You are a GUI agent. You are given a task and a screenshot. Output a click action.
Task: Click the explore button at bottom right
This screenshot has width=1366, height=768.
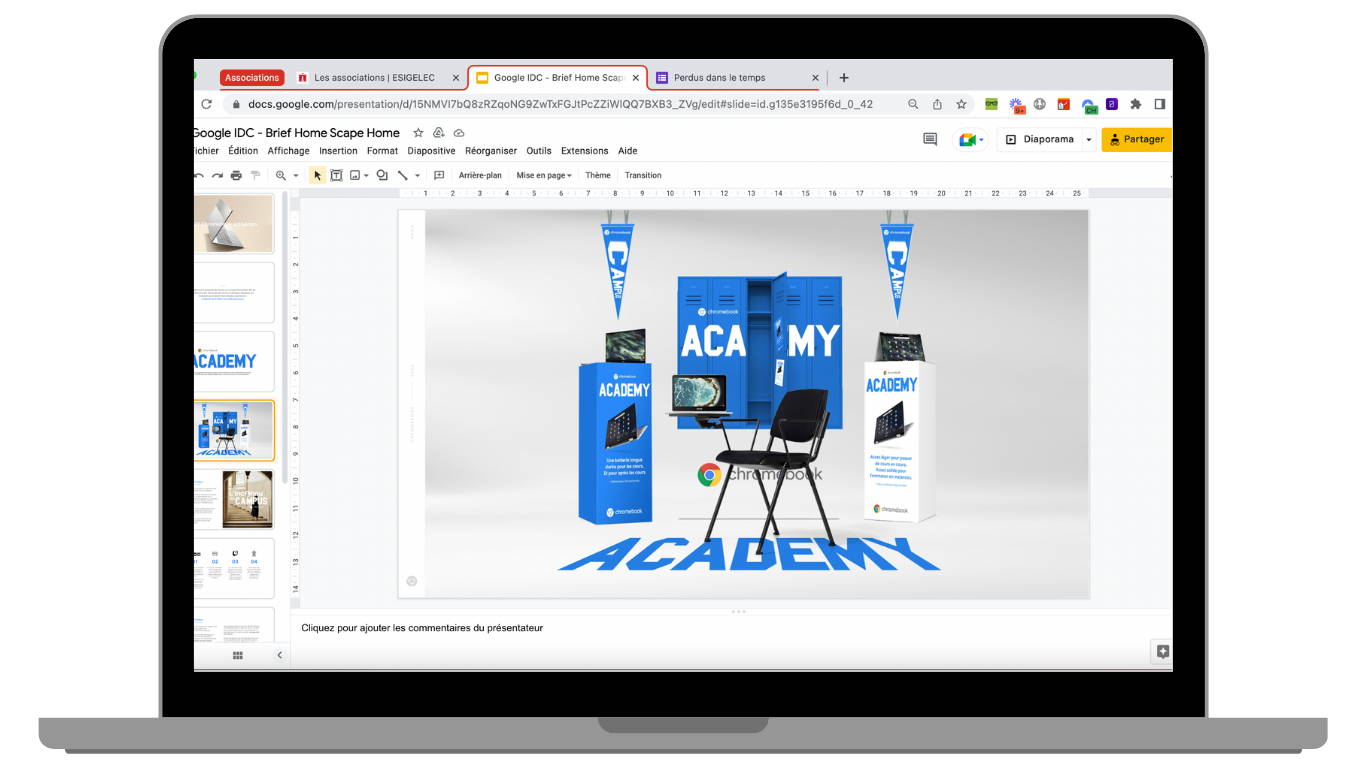[x=1162, y=651]
